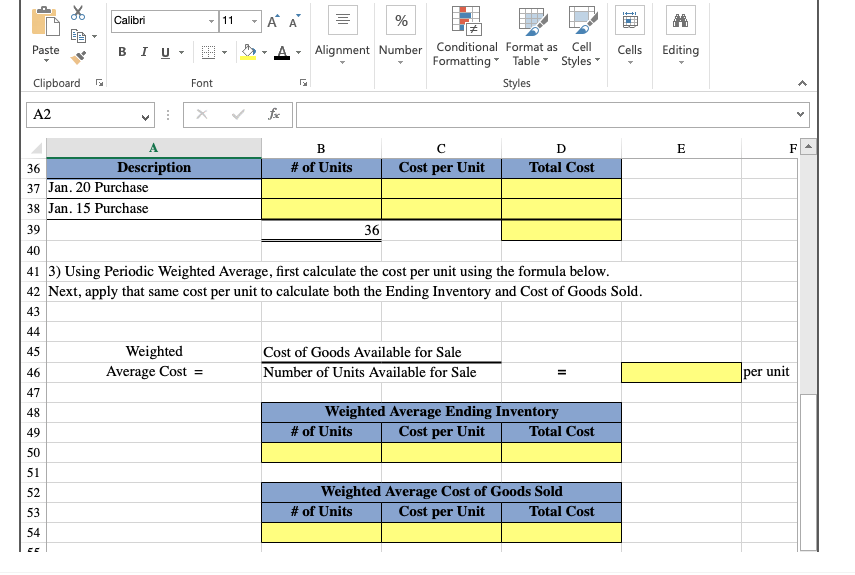Image resolution: width=855 pixels, height=575 pixels.
Task: Open Cell Styles gallery
Action: (x=581, y=37)
